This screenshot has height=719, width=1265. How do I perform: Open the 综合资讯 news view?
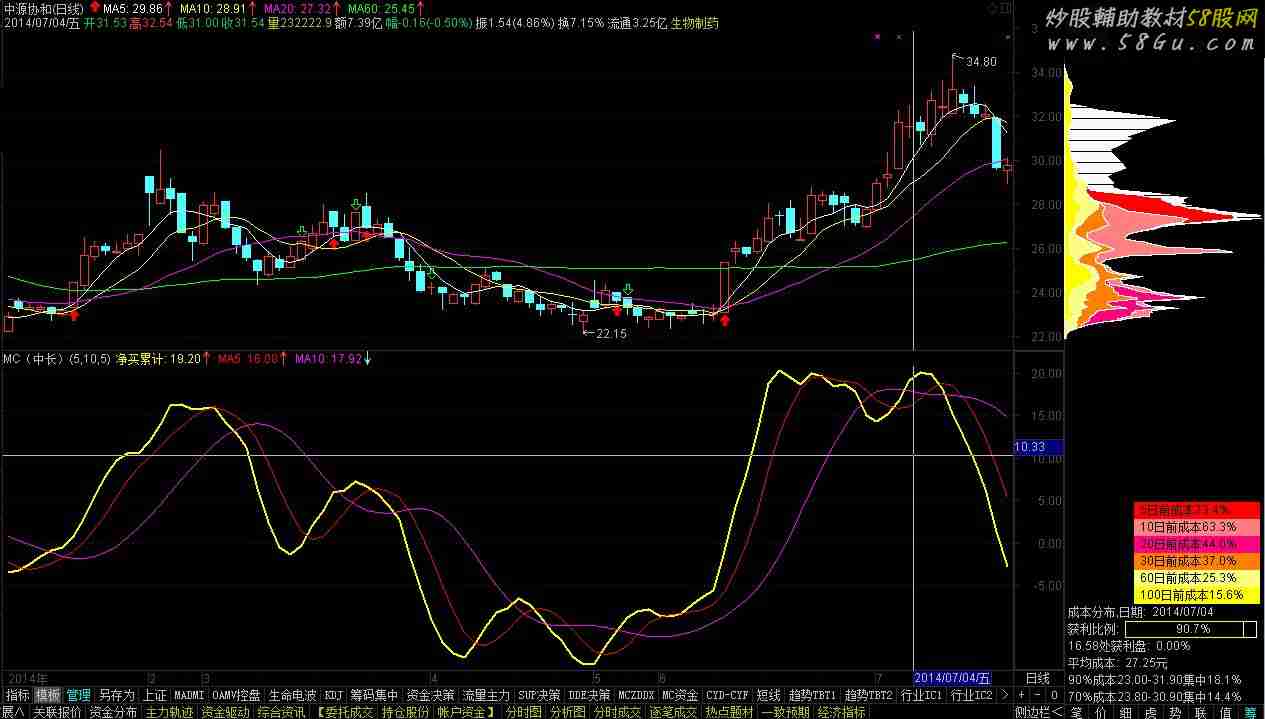pyautogui.click(x=281, y=712)
